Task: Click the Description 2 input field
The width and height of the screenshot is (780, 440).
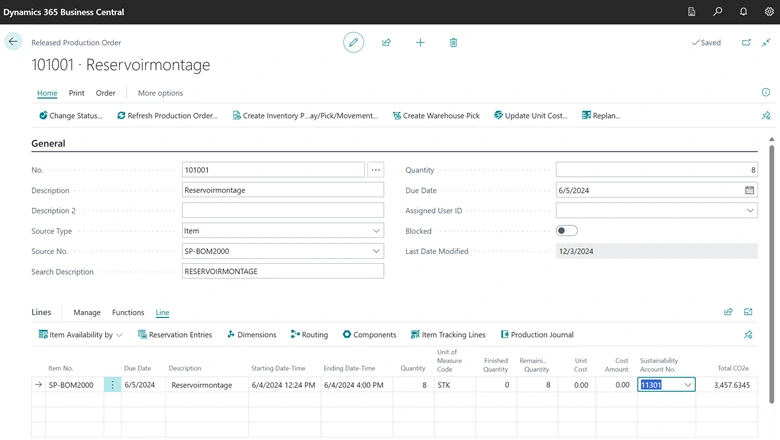Action: pos(283,211)
